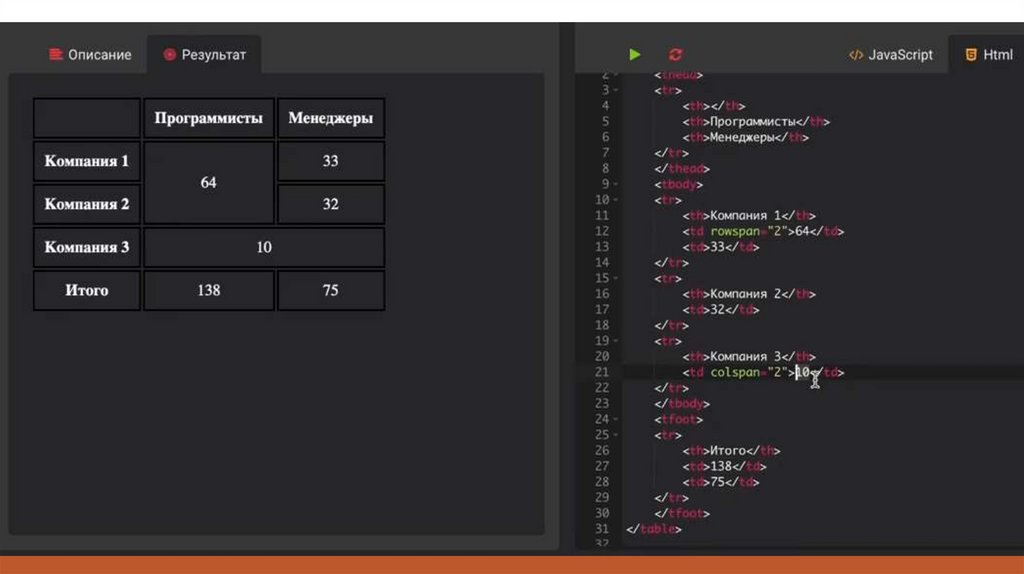
Task: Click the Программисты header cell in result table
Action: coord(208,118)
